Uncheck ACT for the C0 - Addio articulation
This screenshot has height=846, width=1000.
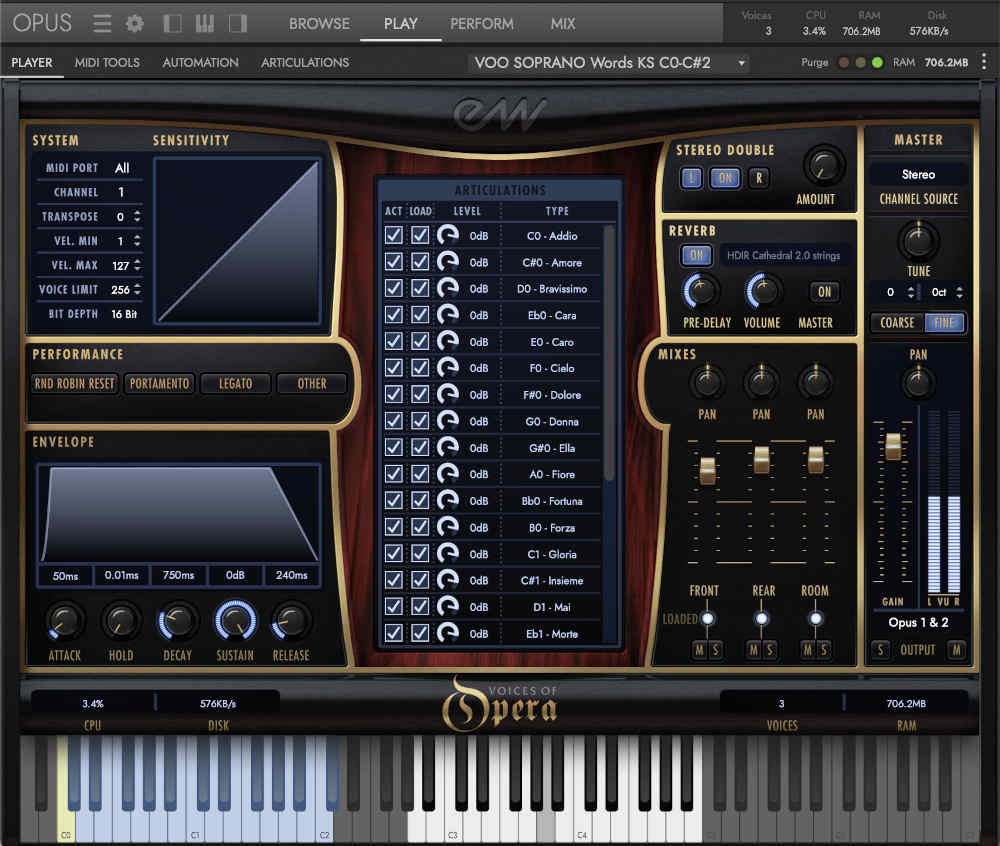coord(393,236)
